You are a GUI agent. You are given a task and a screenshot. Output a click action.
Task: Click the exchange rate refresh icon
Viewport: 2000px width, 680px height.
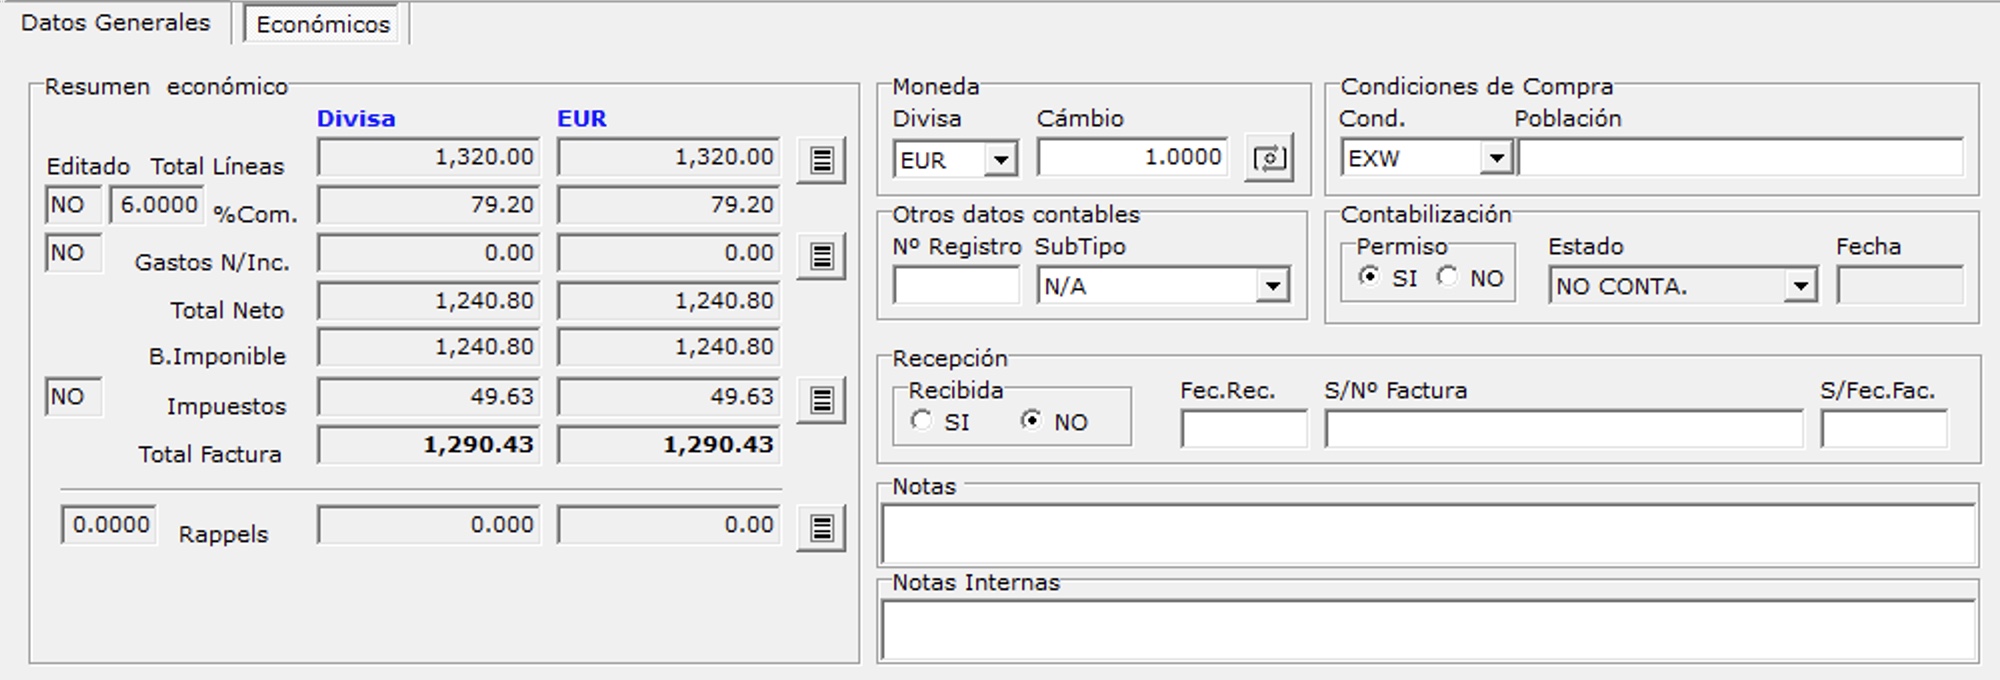[1269, 159]
